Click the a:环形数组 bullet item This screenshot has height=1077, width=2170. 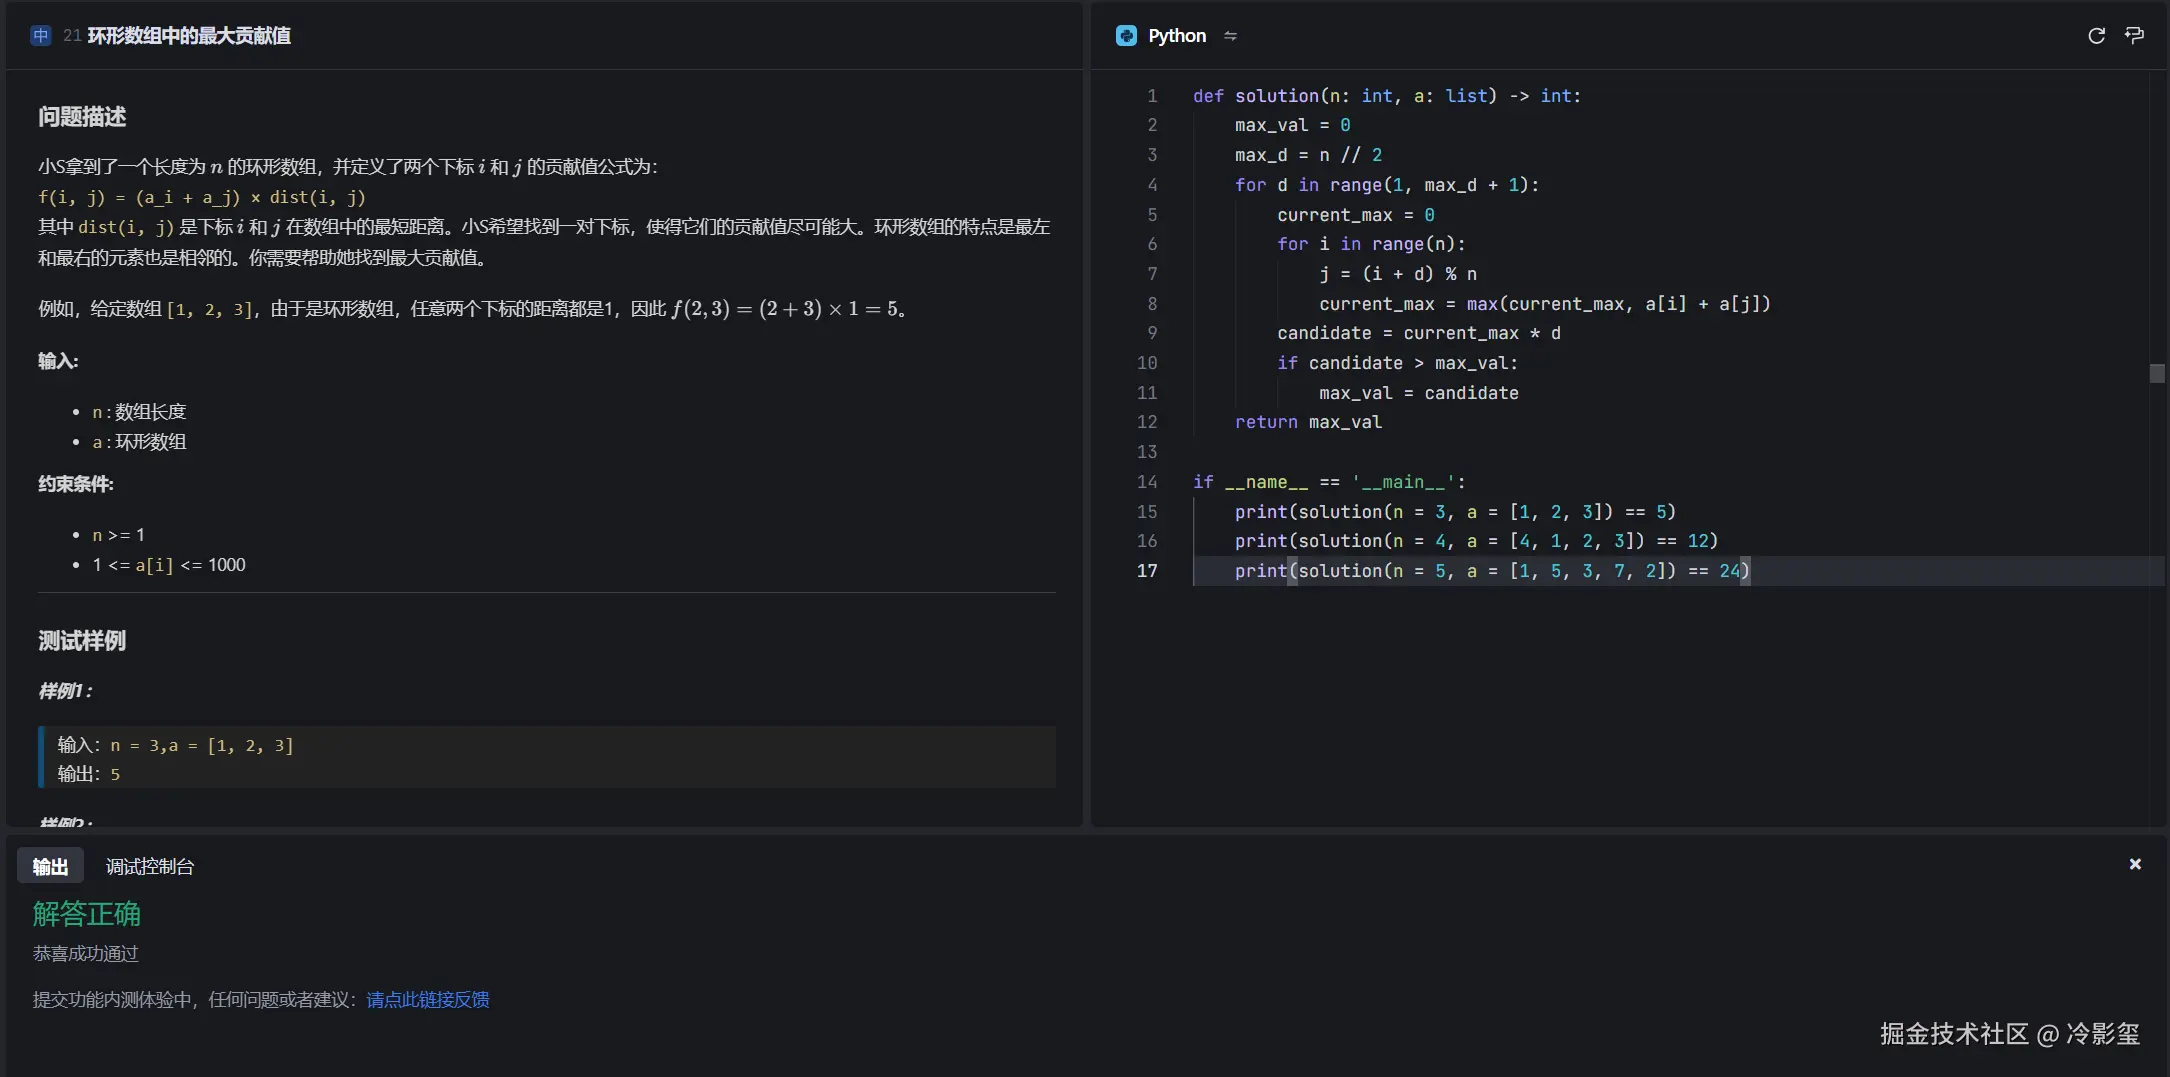139,442
